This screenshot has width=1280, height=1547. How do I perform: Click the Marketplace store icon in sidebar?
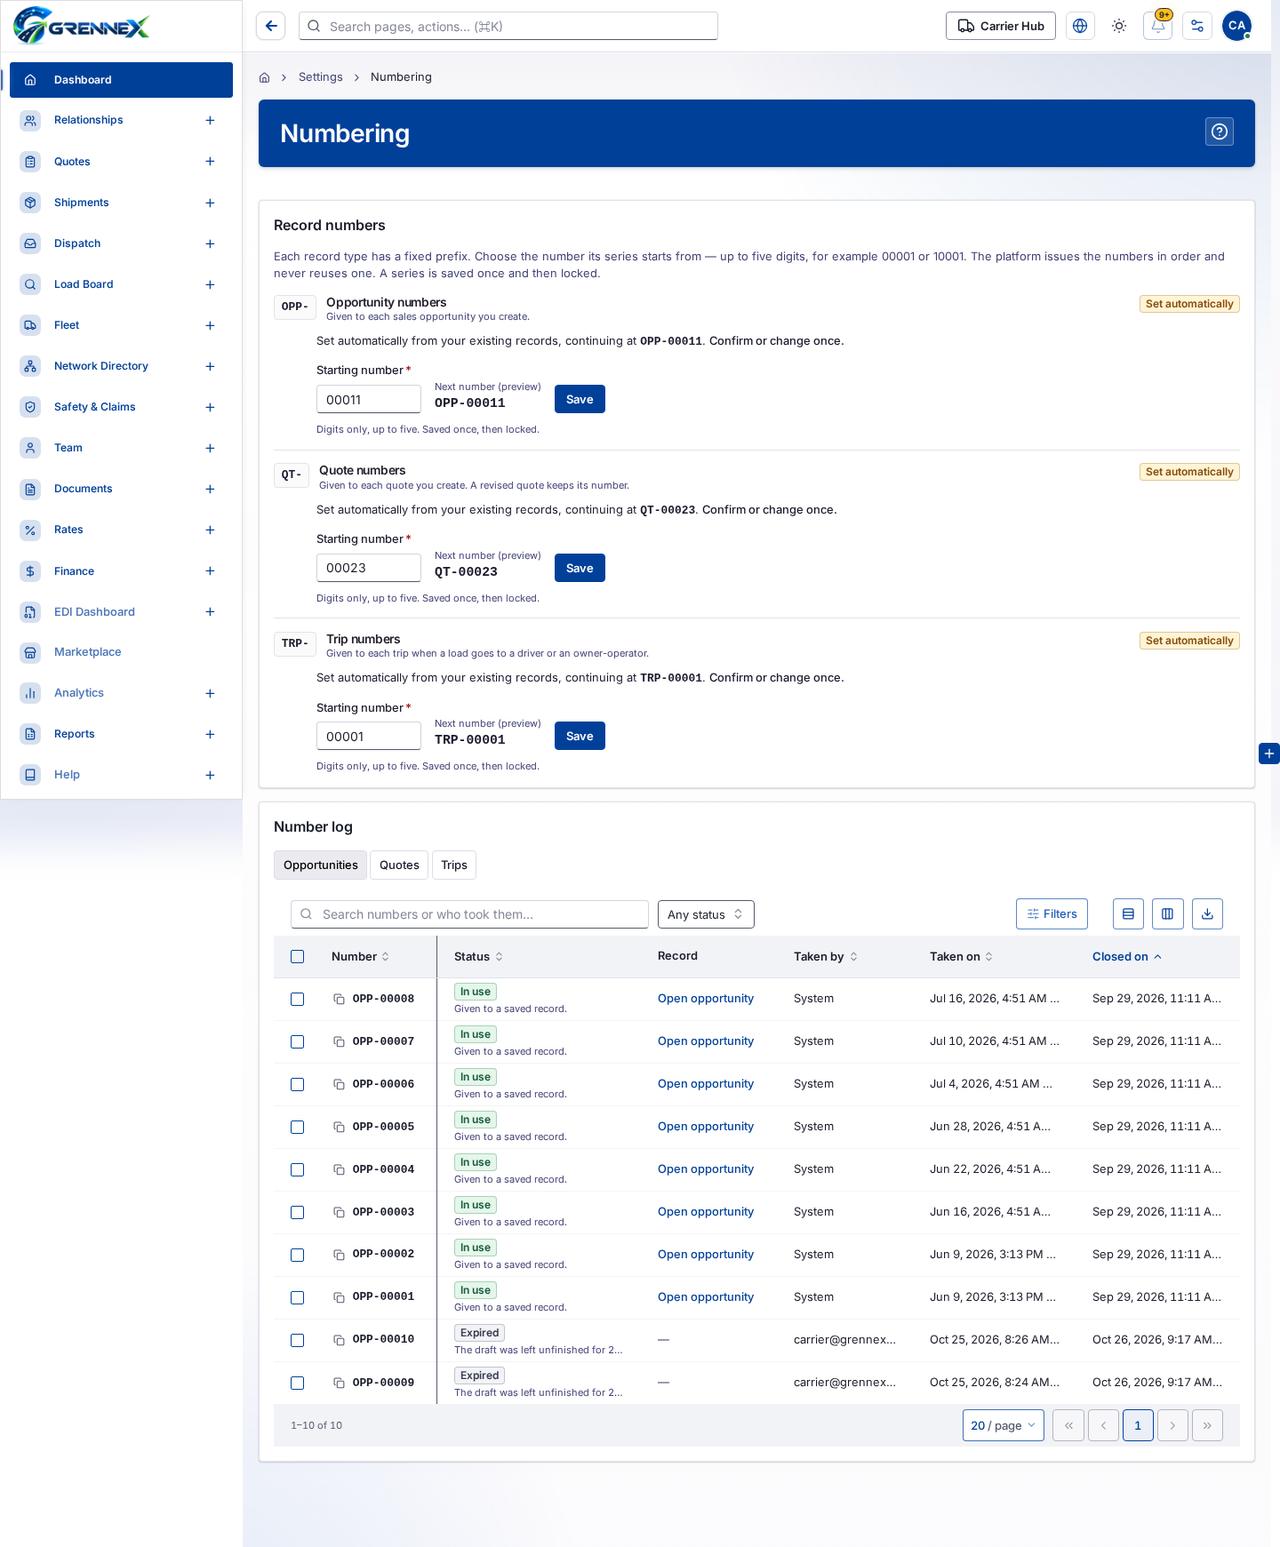[x=30, y=652]
